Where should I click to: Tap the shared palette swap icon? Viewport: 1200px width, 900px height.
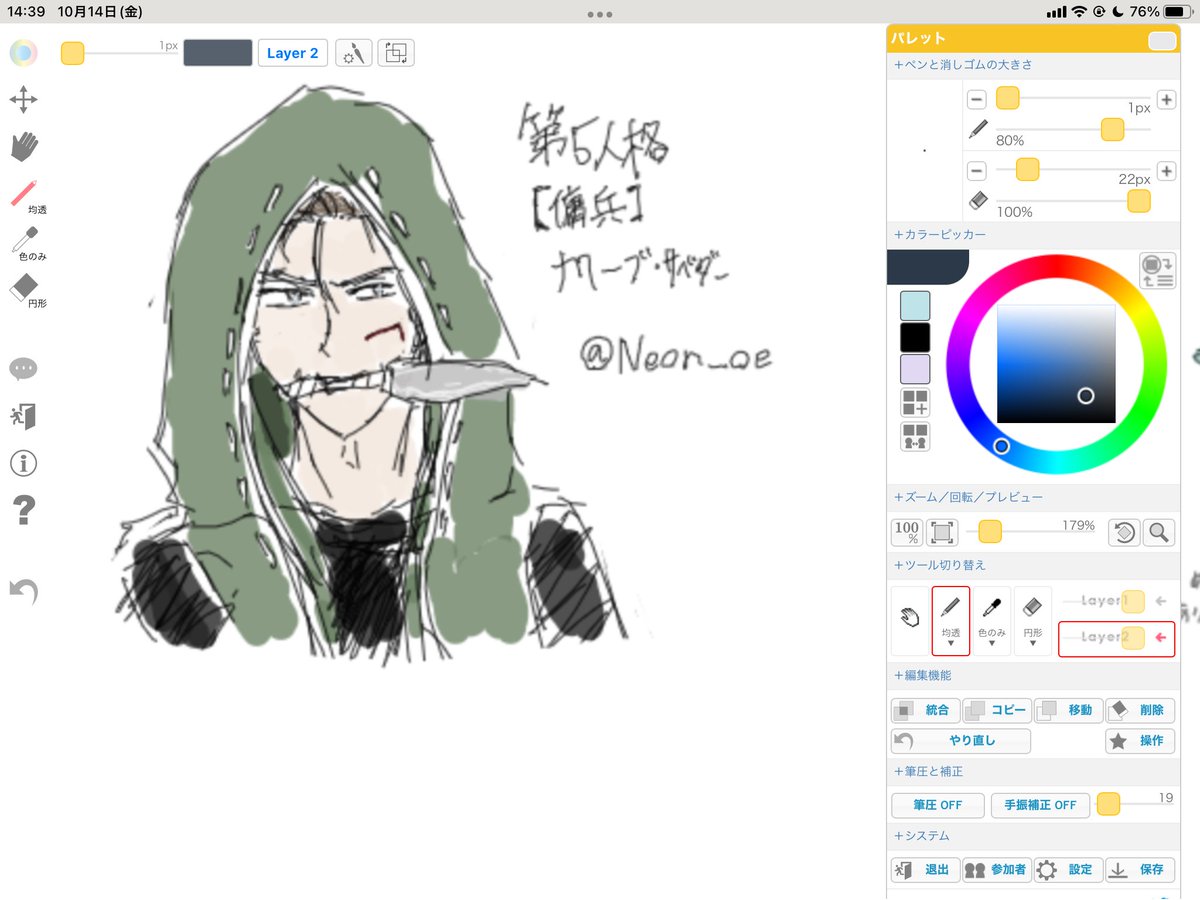click(915, 436)
